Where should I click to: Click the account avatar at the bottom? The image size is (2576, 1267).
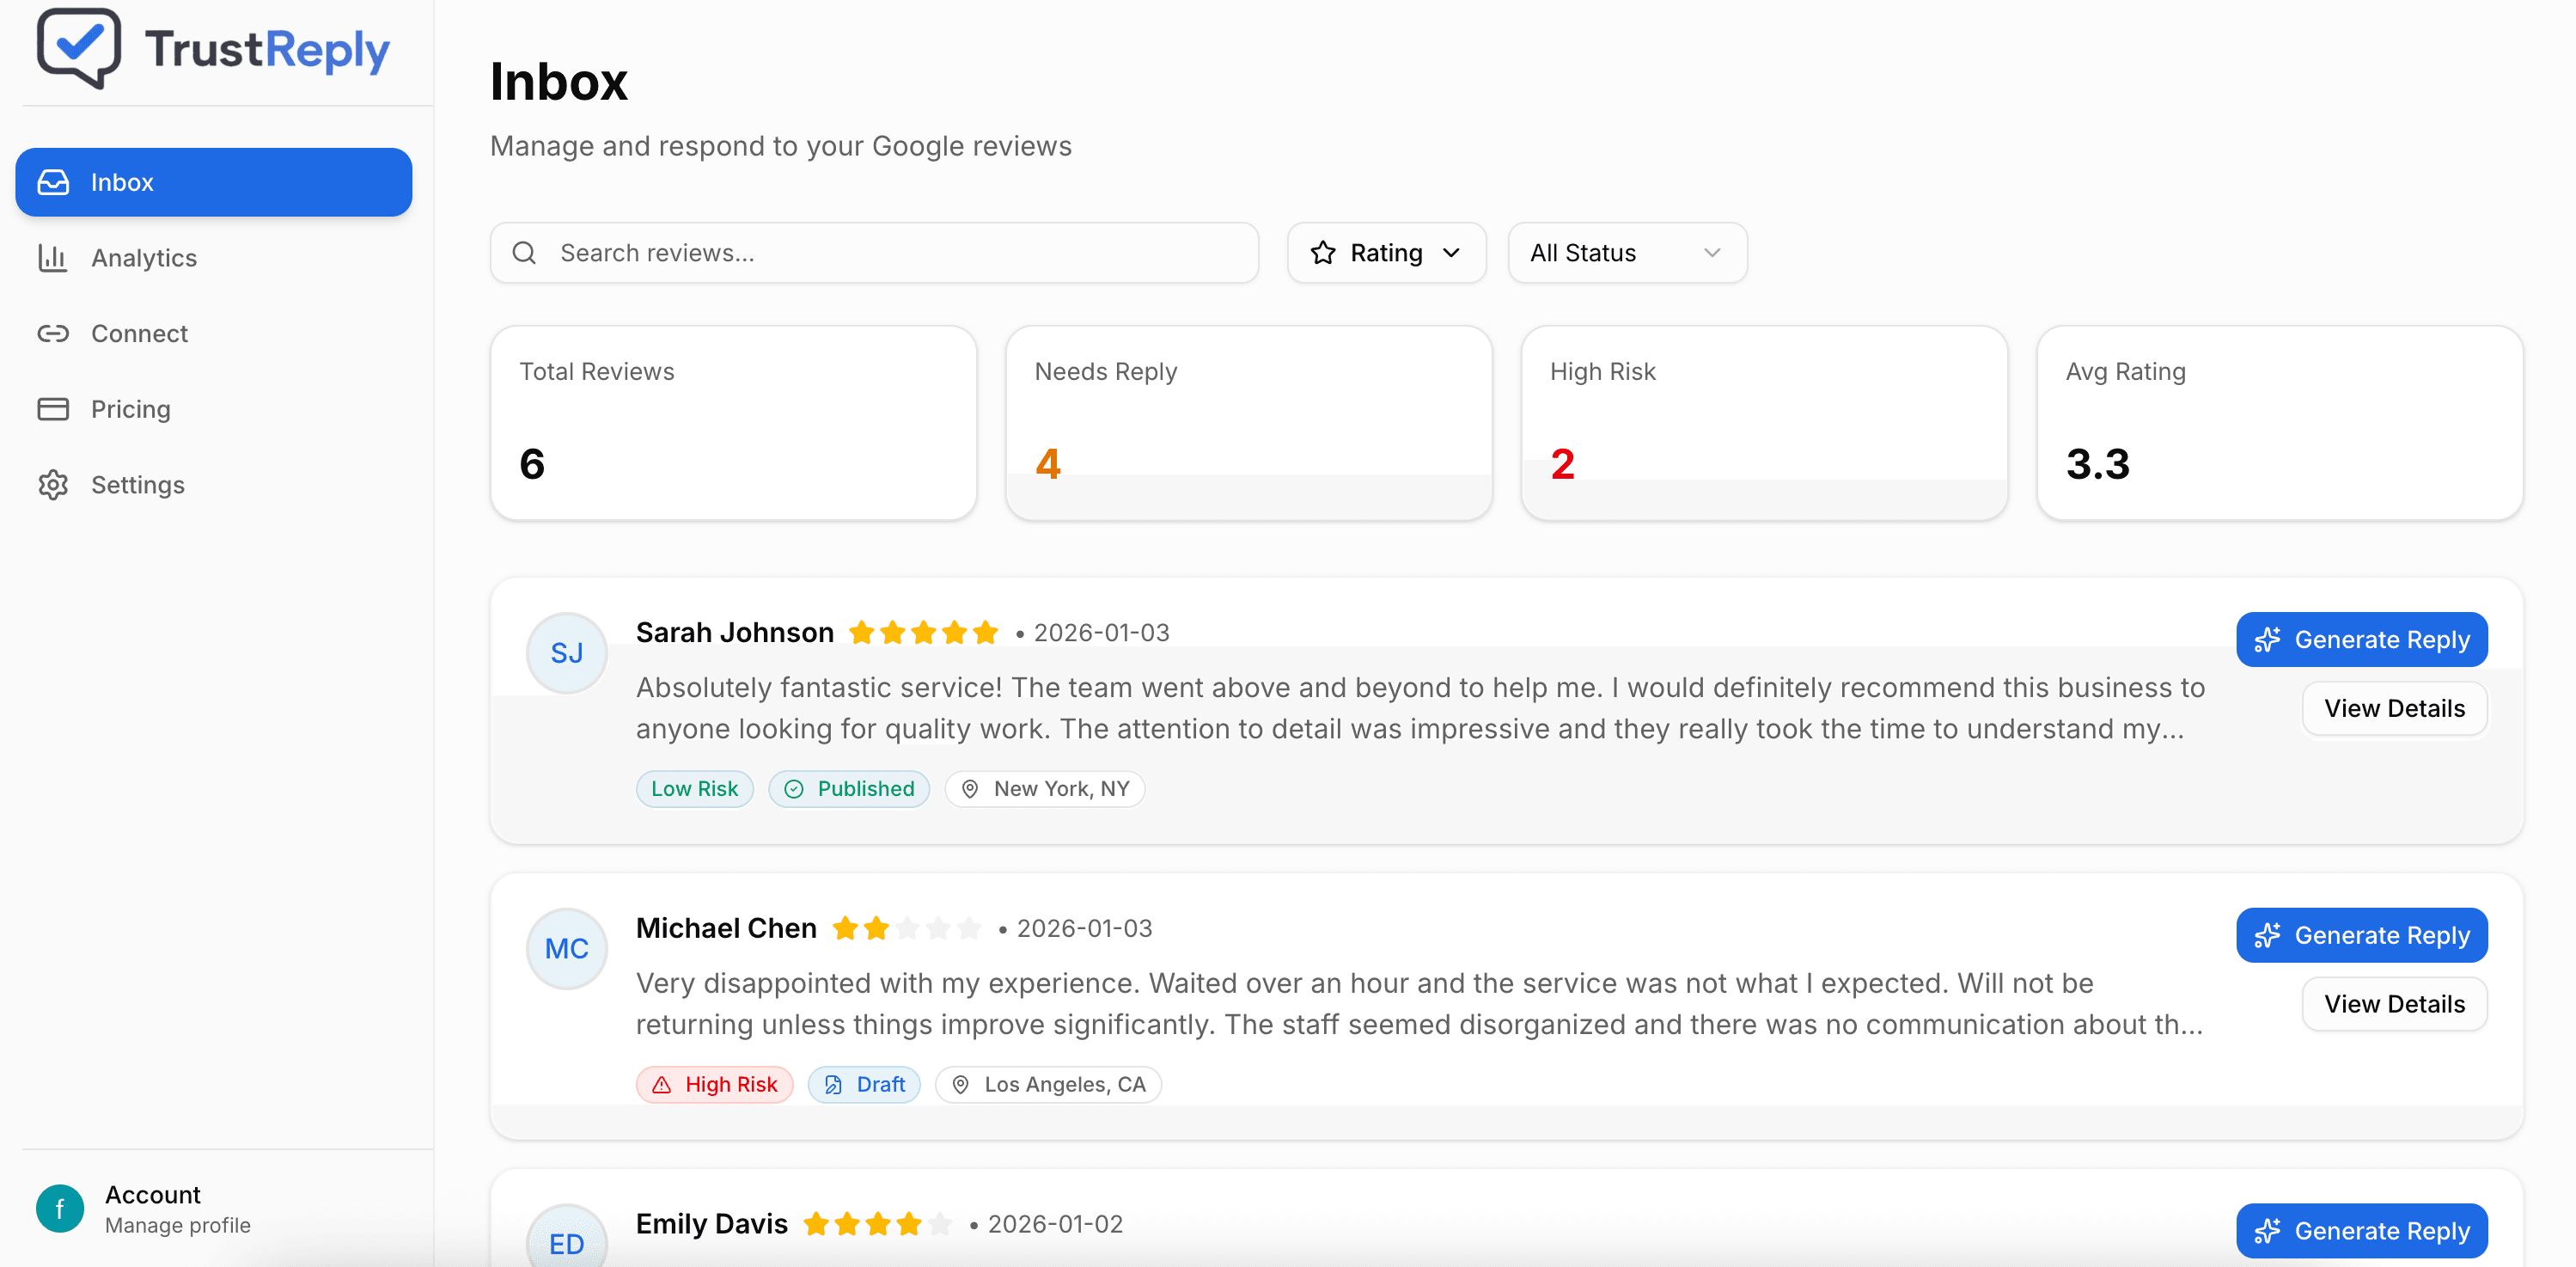tap(59, 1208)
